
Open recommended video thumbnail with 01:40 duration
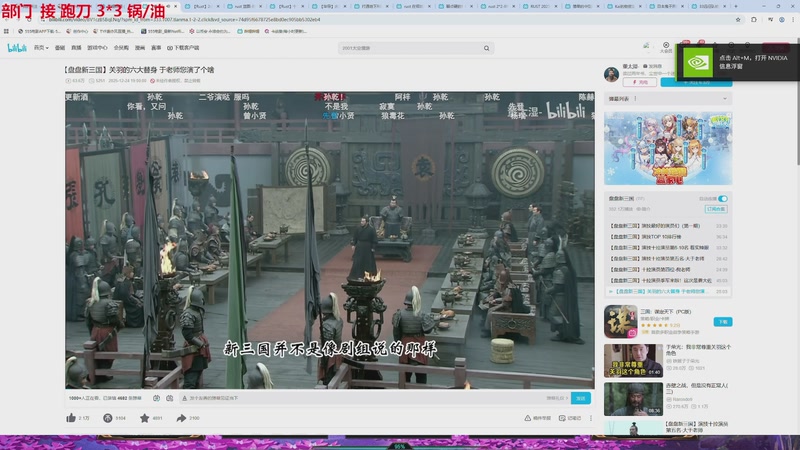click(633, 361)
